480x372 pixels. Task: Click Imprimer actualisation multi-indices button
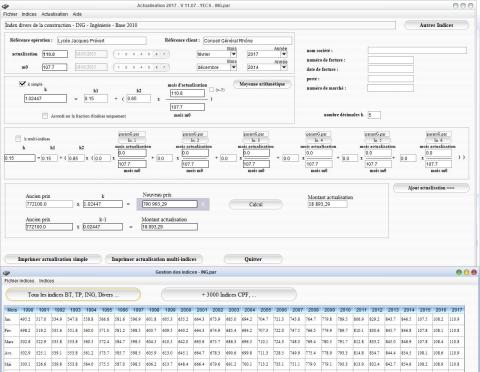tap(154, 259)
